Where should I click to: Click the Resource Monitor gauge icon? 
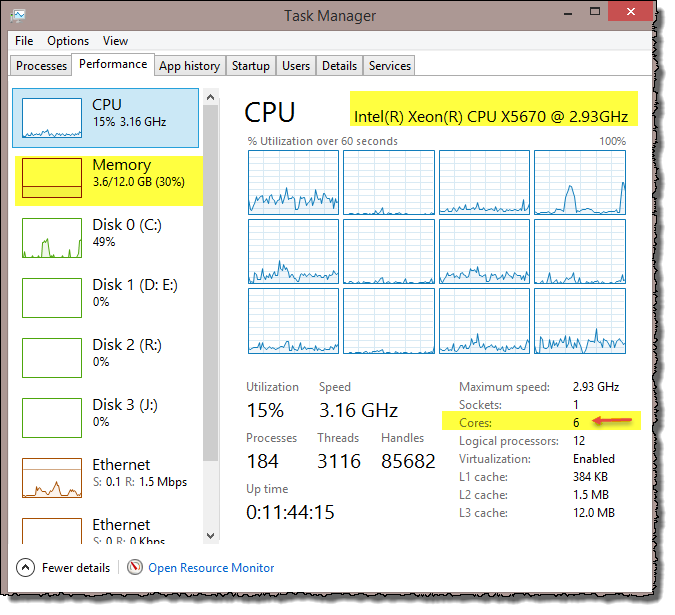[x=135, y=567]
